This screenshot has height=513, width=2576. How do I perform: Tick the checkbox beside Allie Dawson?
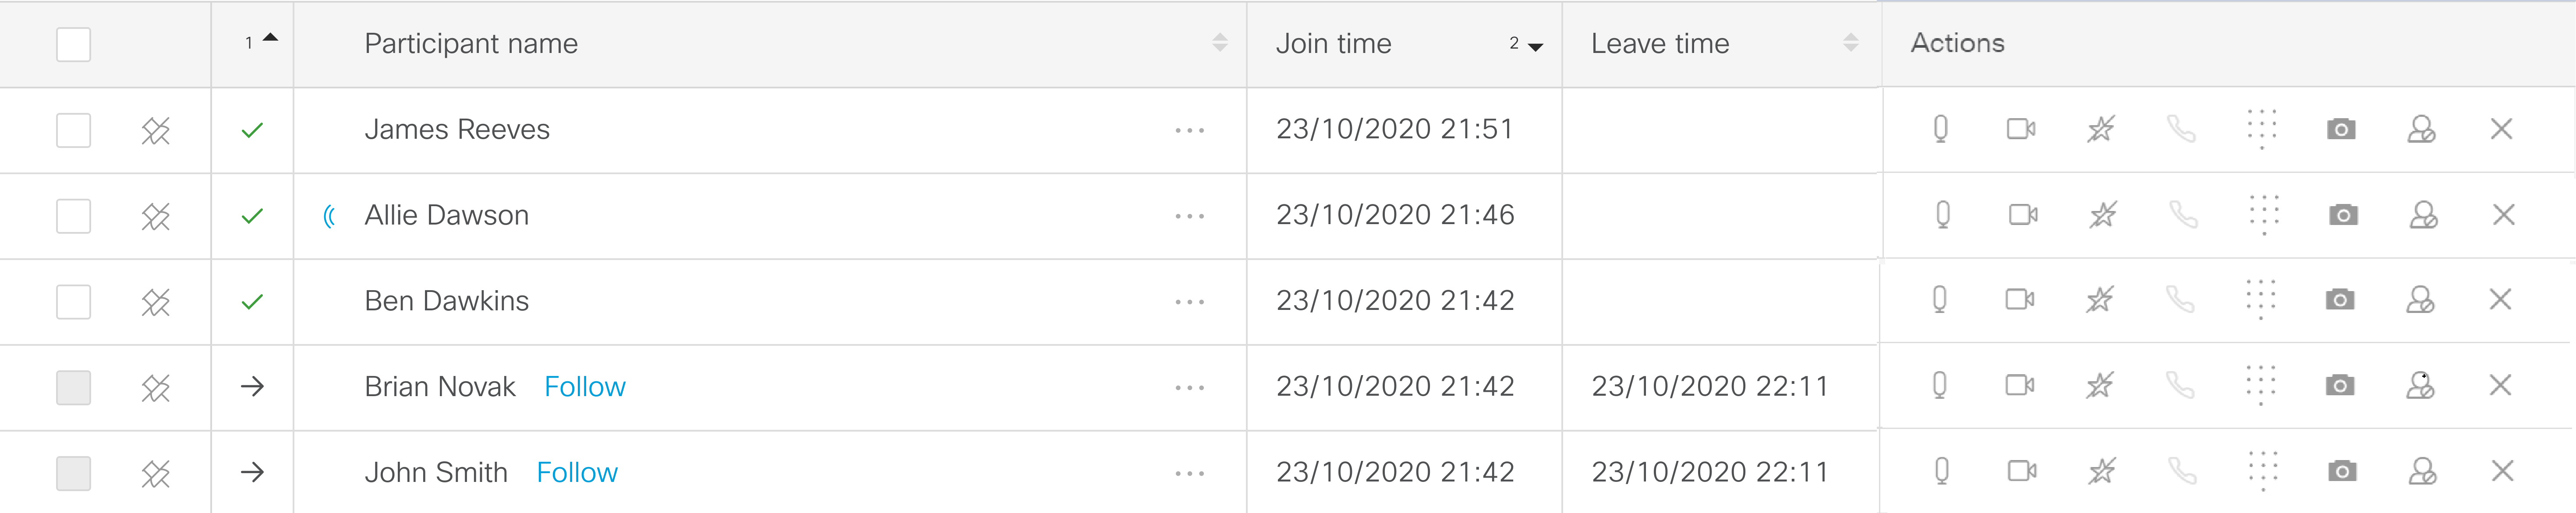click(73, 214)
